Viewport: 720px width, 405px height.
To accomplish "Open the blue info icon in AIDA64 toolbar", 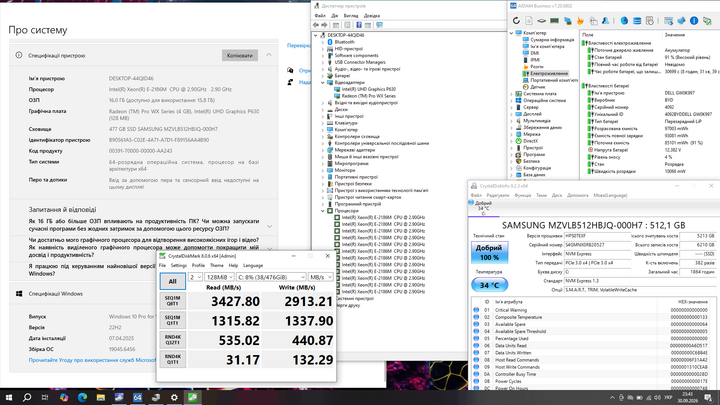I will 694,21.
